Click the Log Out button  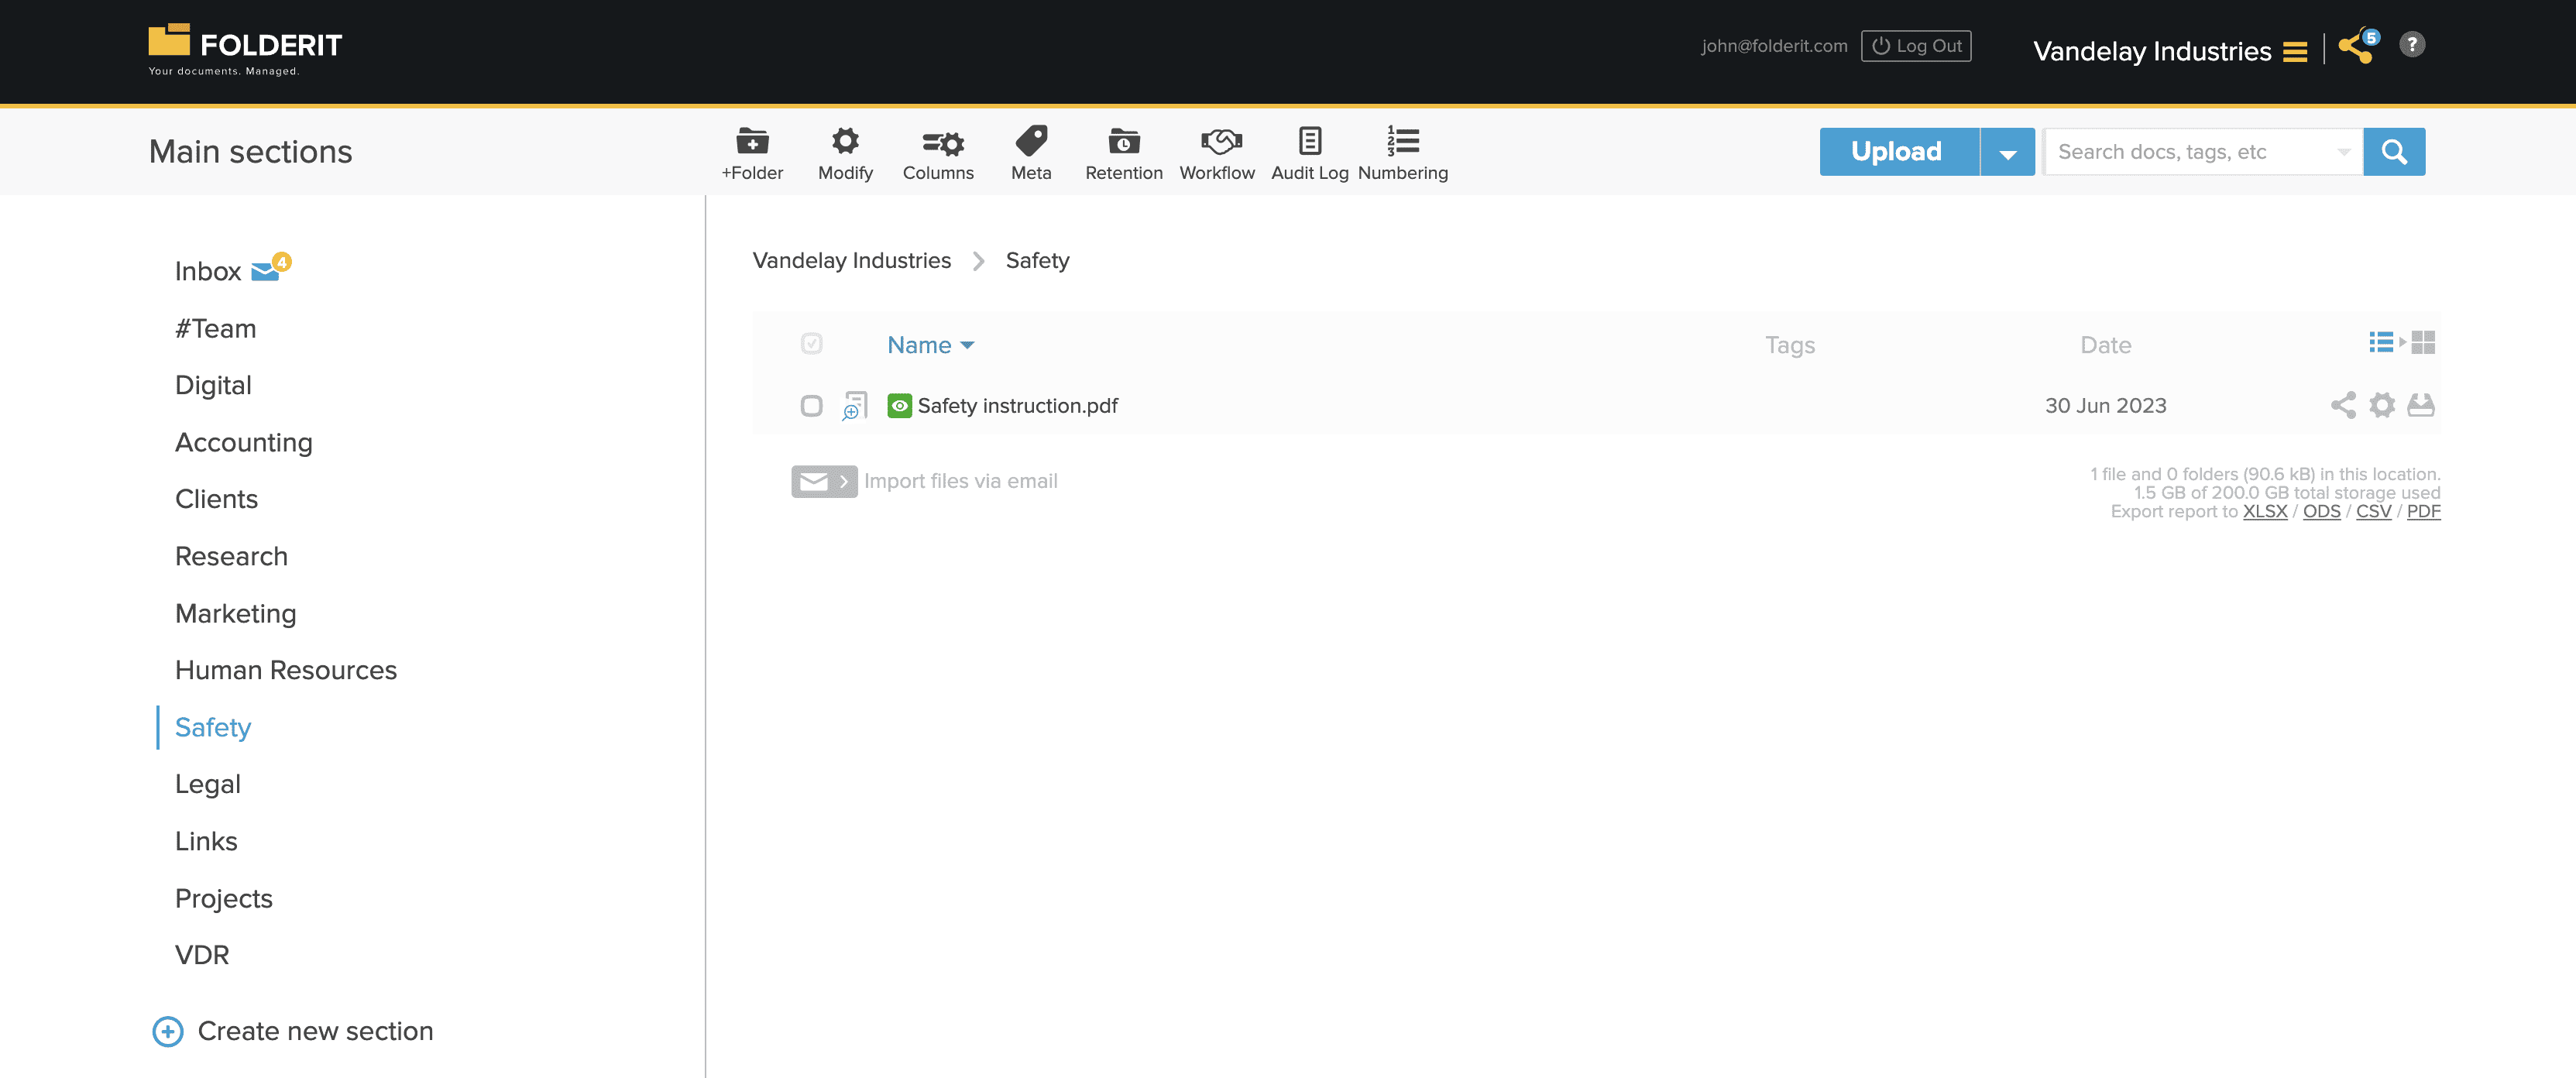[1916, 46]
